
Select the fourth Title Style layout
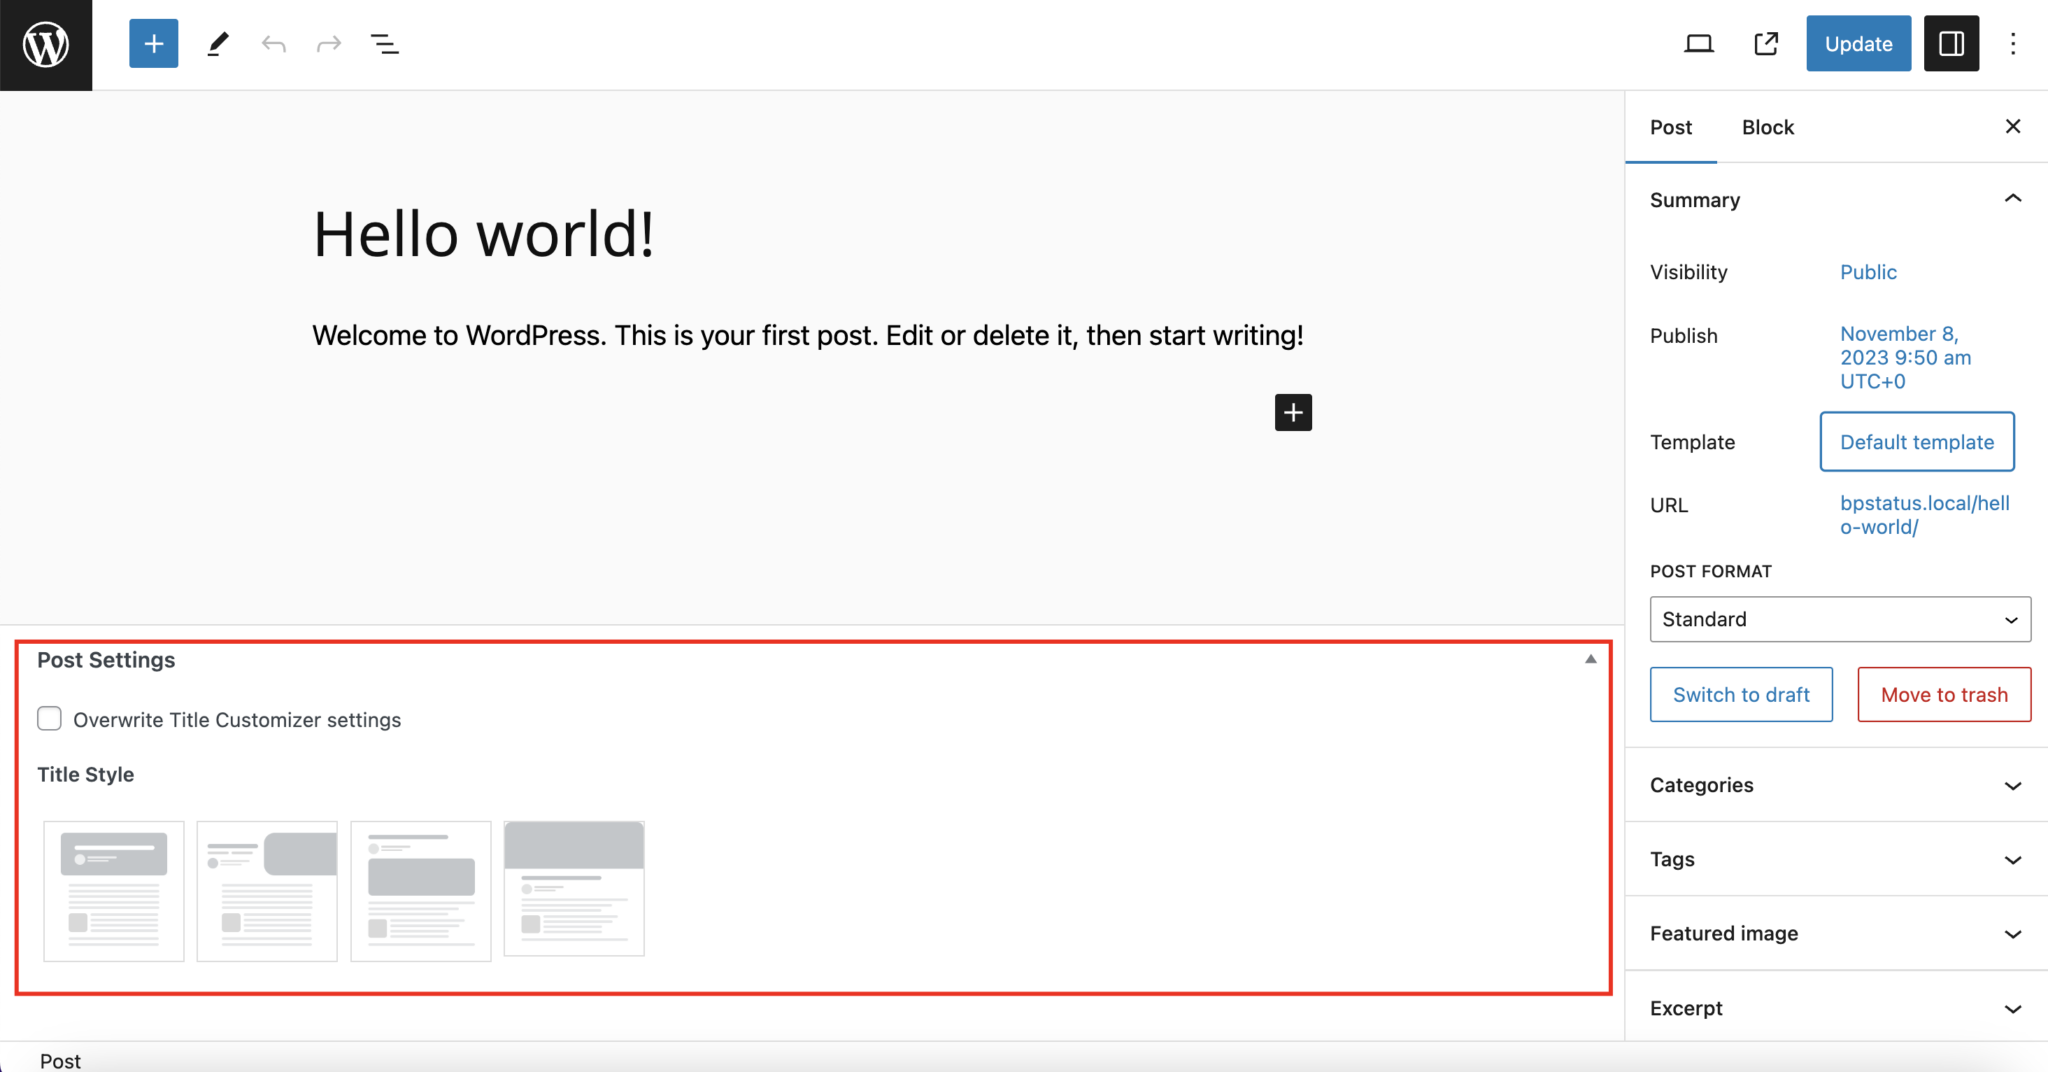click(573, 888)
